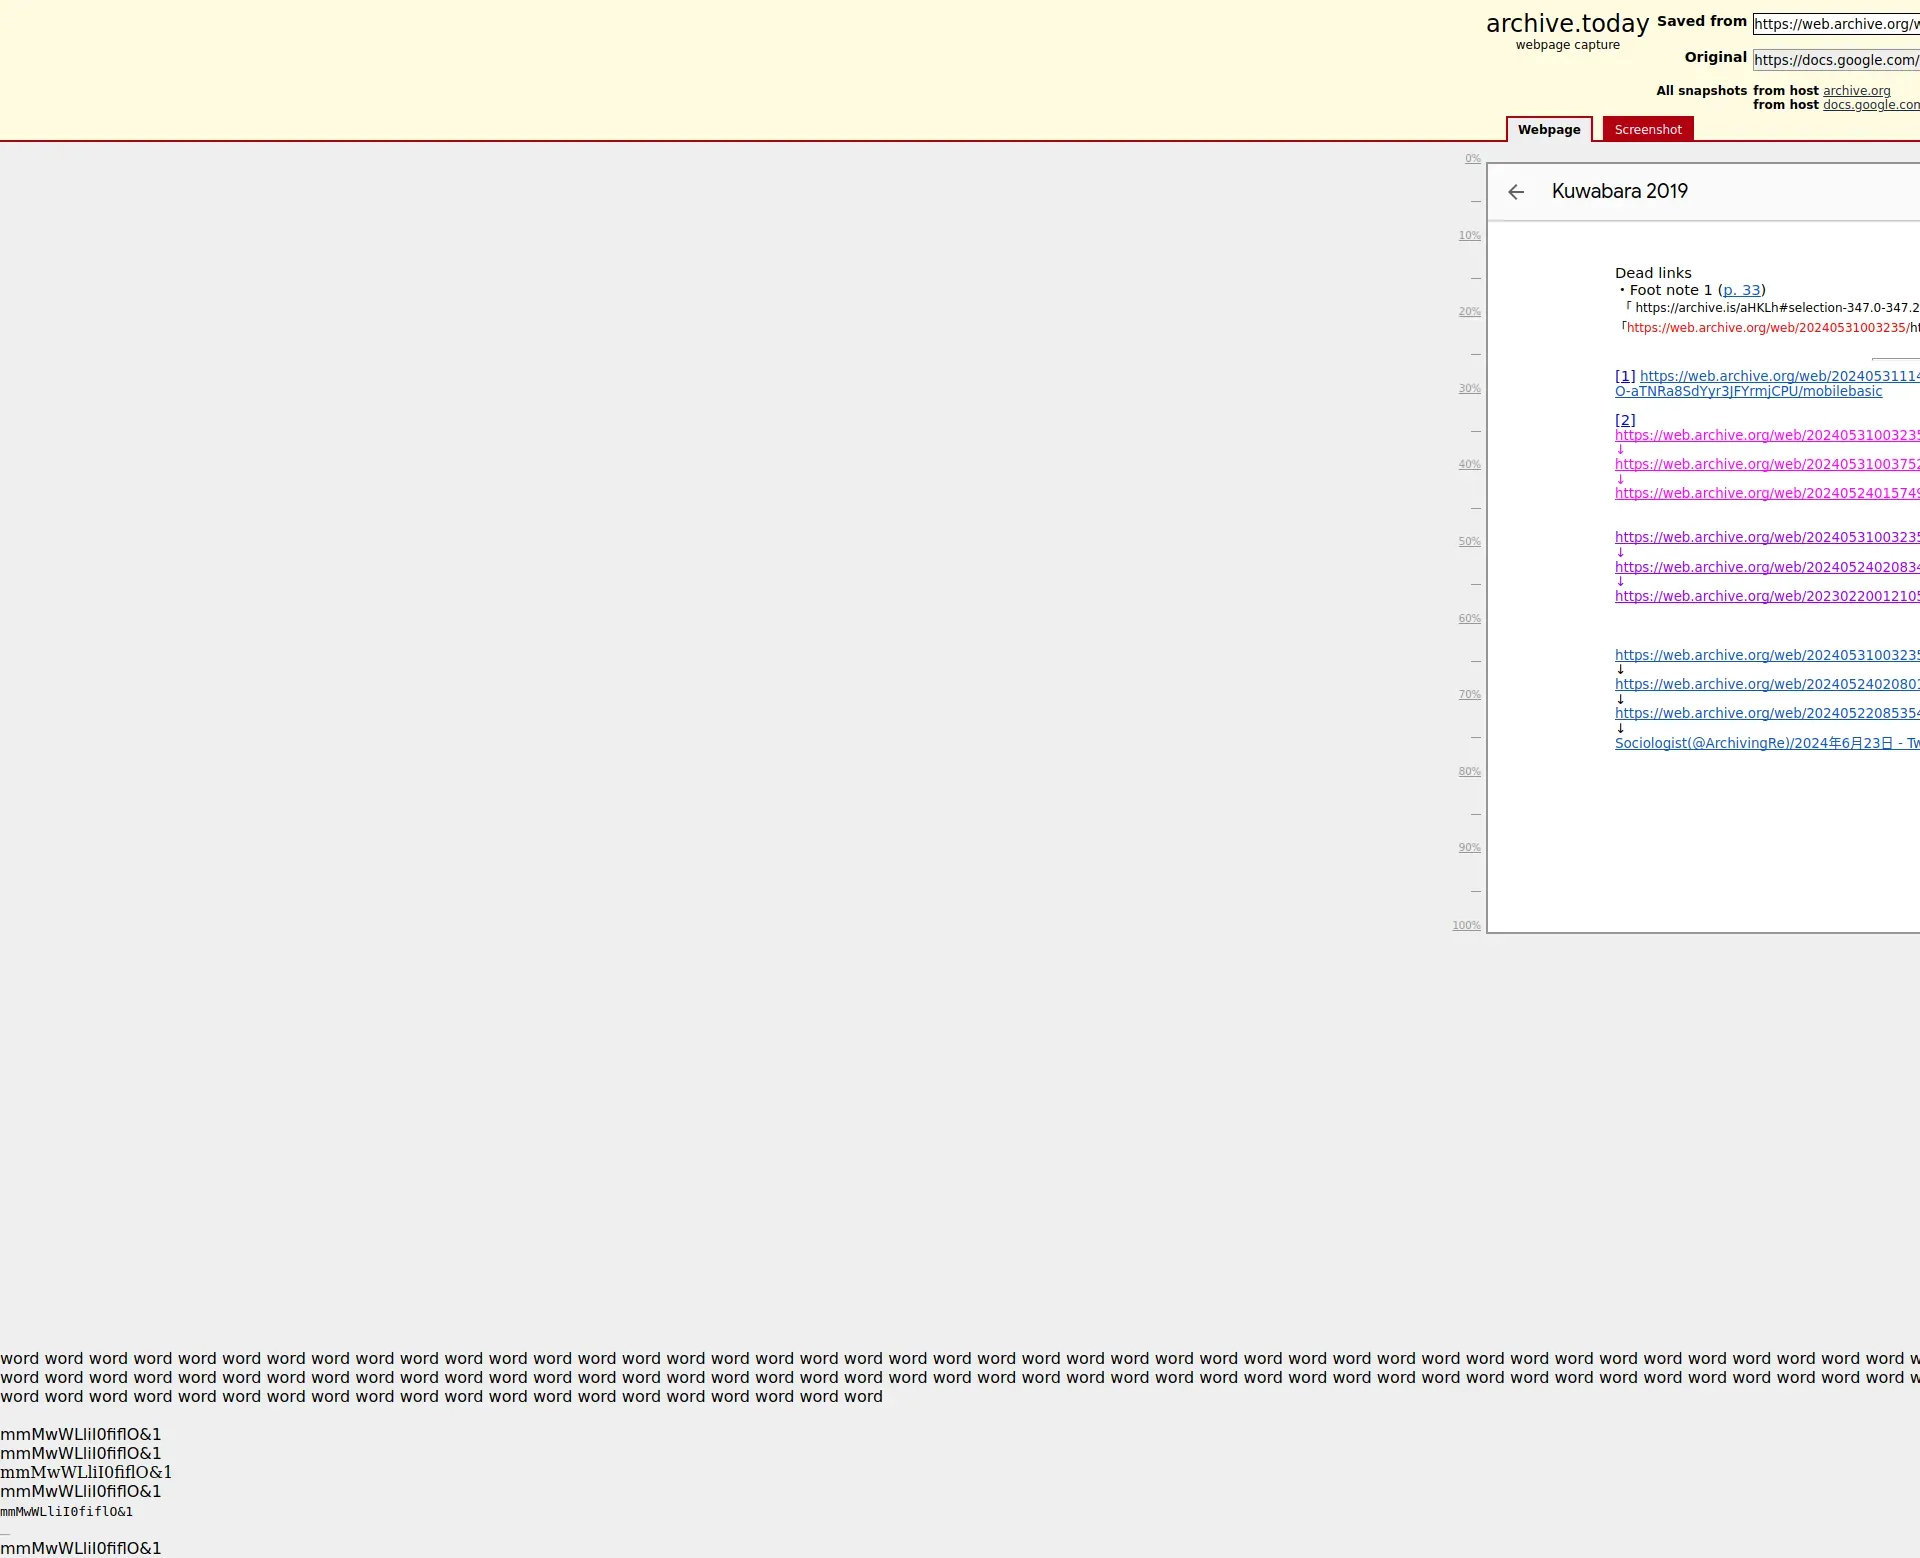Click the [1] reference link
Viewport: 1920px width, 1558px height.
pos(1625,376)
